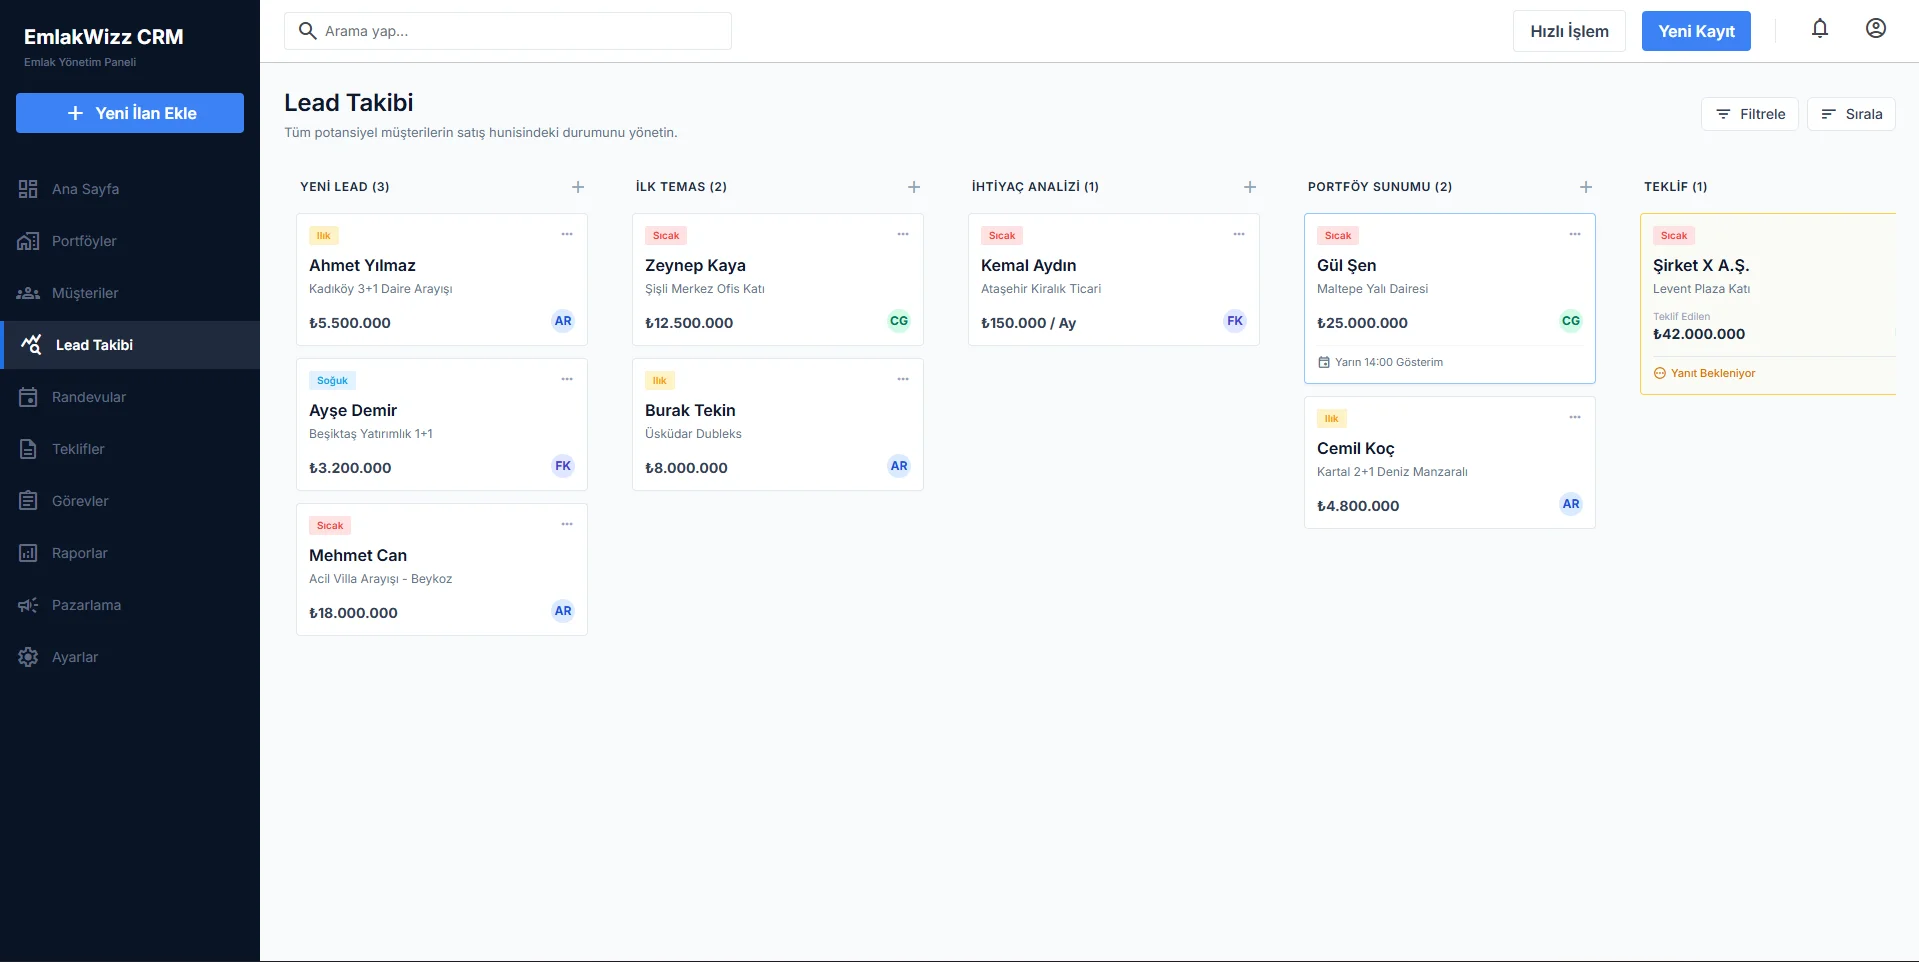Click Ilık tag on Cemil Koç card
Viewport: 1919px width, 962px height.
pos(1332,419)
